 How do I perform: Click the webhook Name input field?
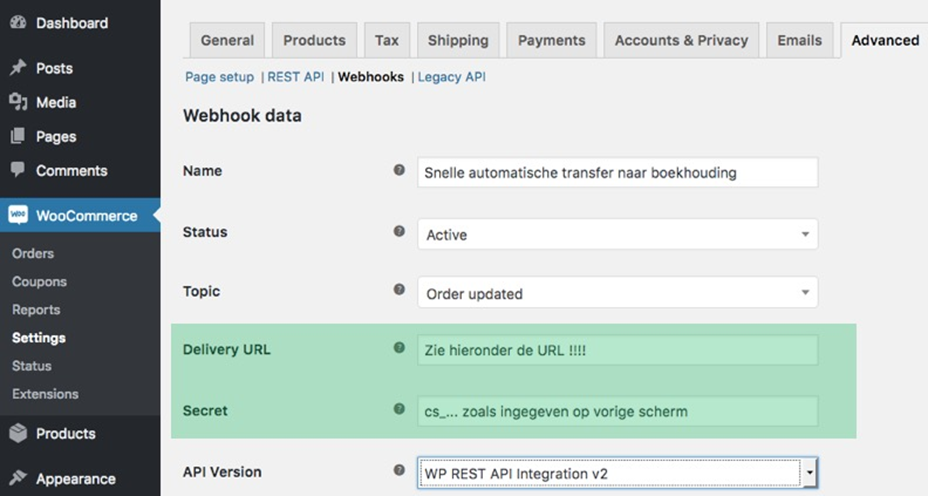pos(618,172)
